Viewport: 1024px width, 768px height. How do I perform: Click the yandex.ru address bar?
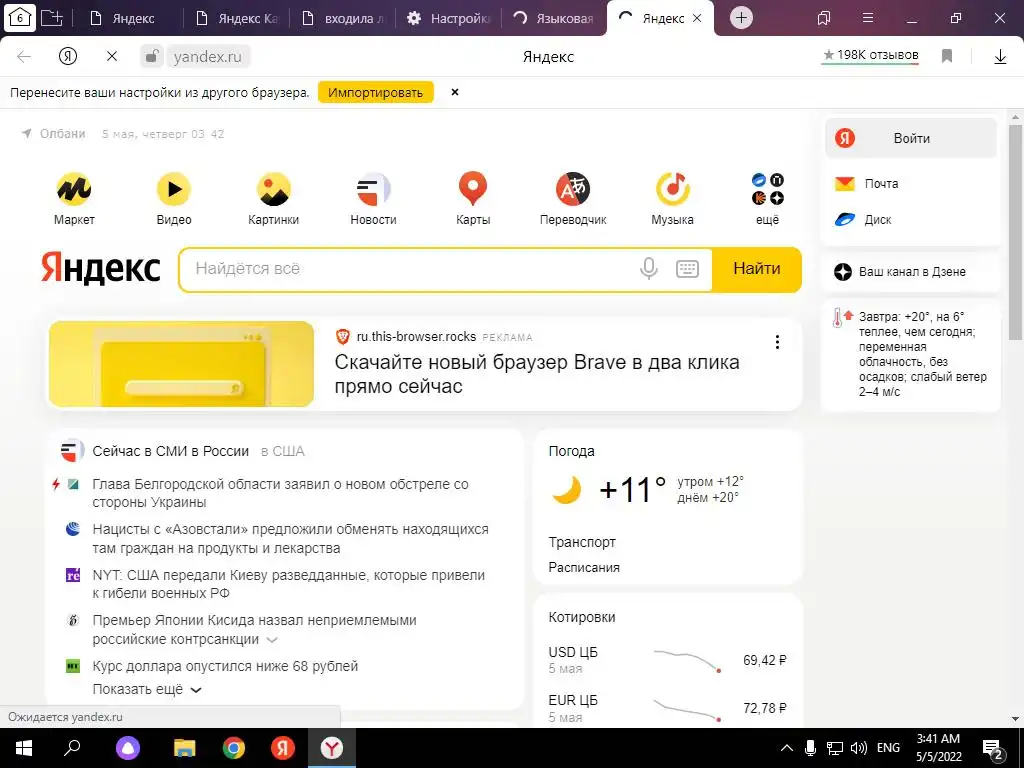[208, 57]
